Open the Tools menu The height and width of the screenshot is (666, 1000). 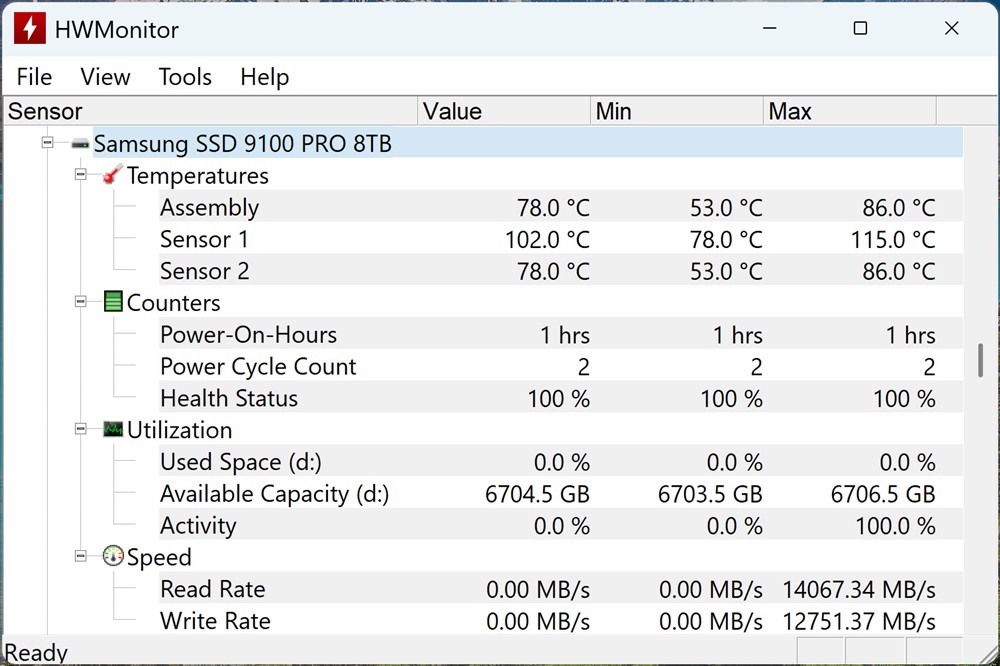tap(184, 77)
